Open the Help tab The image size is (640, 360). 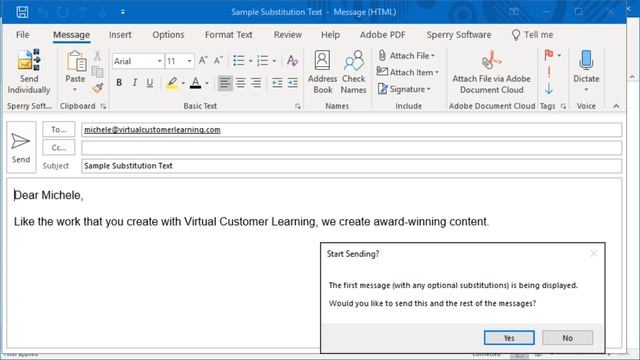[x=330, y=35]
